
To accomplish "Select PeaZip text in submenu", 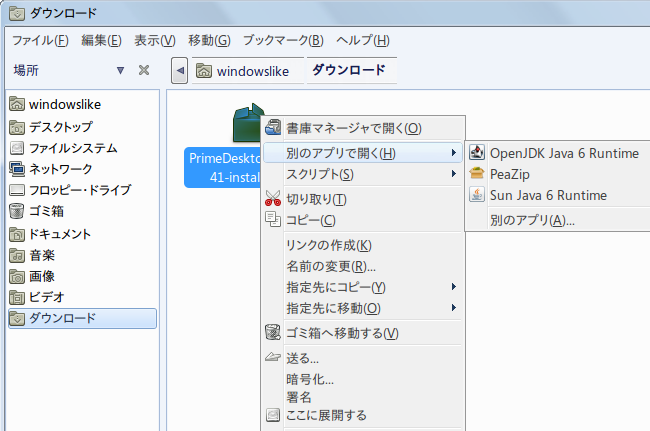I will click(x=510, y=174).
